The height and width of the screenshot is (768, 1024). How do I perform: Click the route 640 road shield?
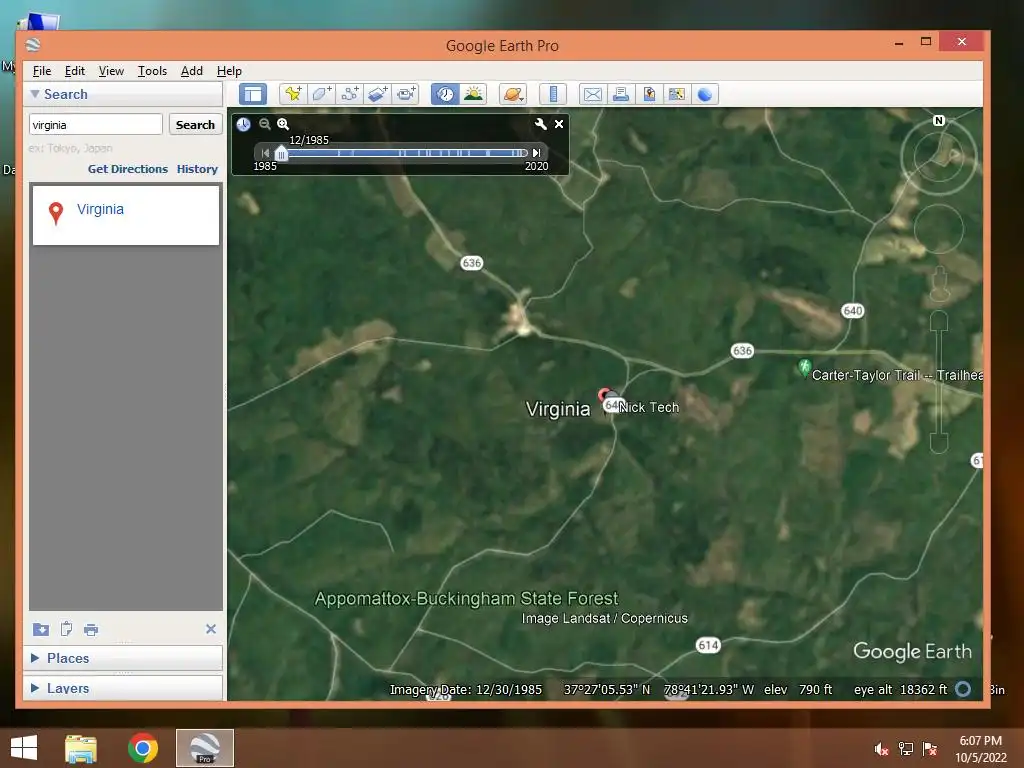[852, 310]
